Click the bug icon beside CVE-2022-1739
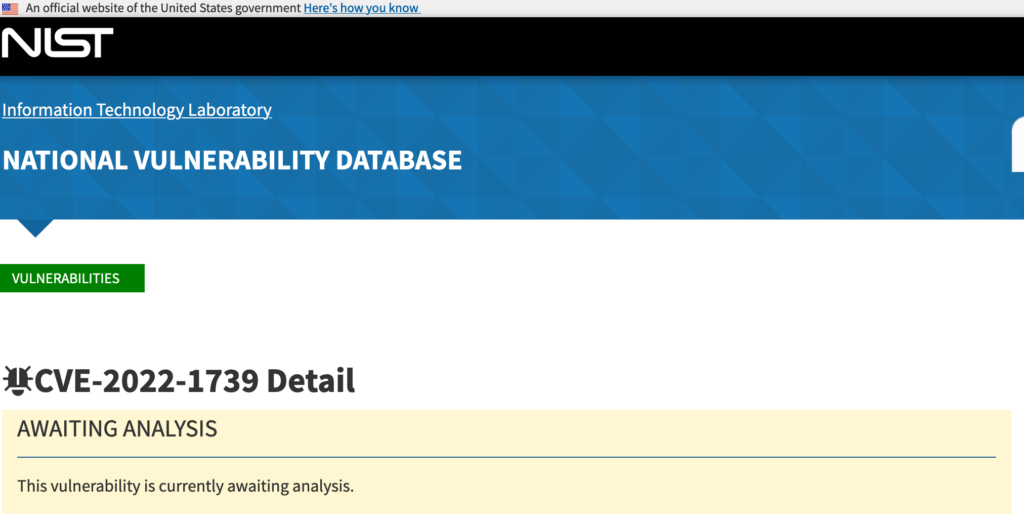 click(17, 381)
